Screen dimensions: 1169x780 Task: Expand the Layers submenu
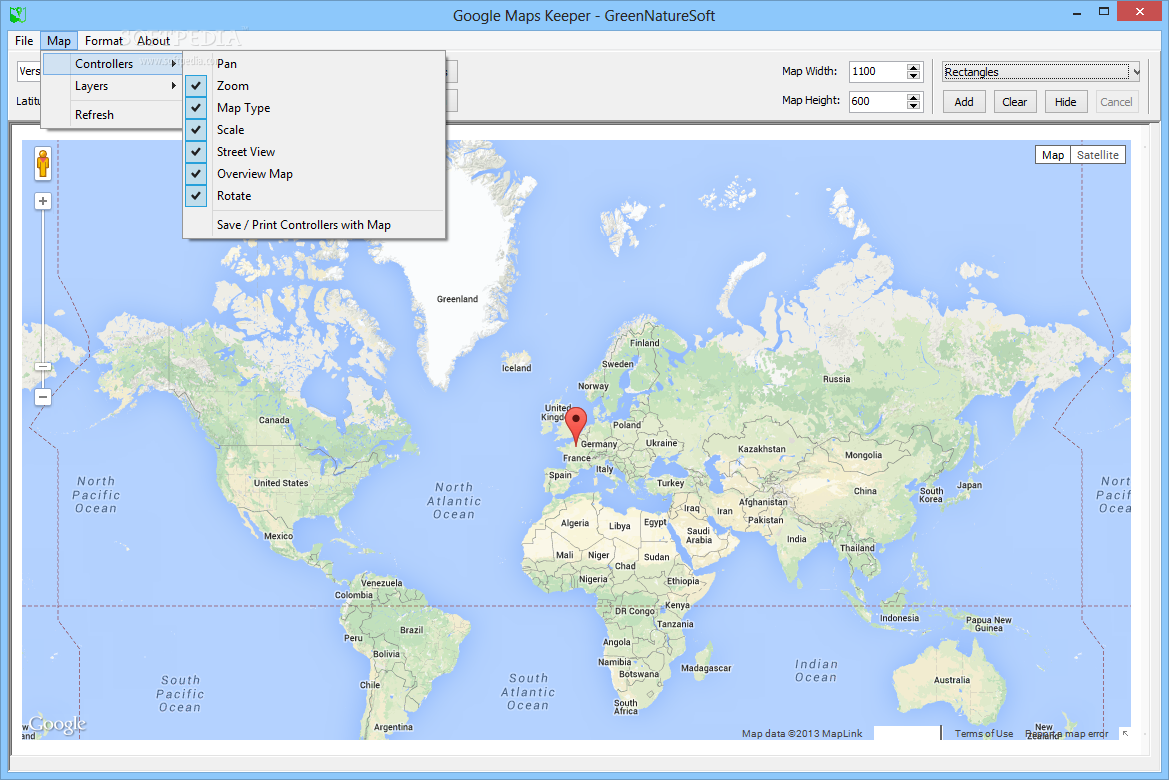coord(112,86)
